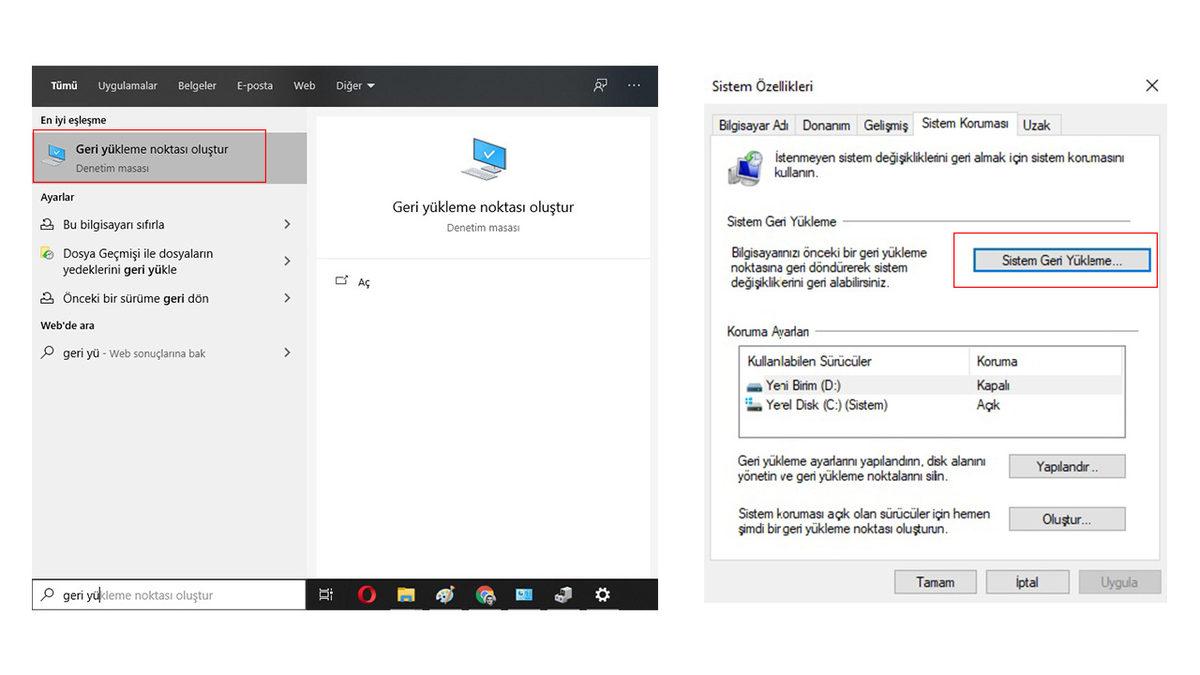Launch the Paint palette icon in taskbar

click(445, 595)
